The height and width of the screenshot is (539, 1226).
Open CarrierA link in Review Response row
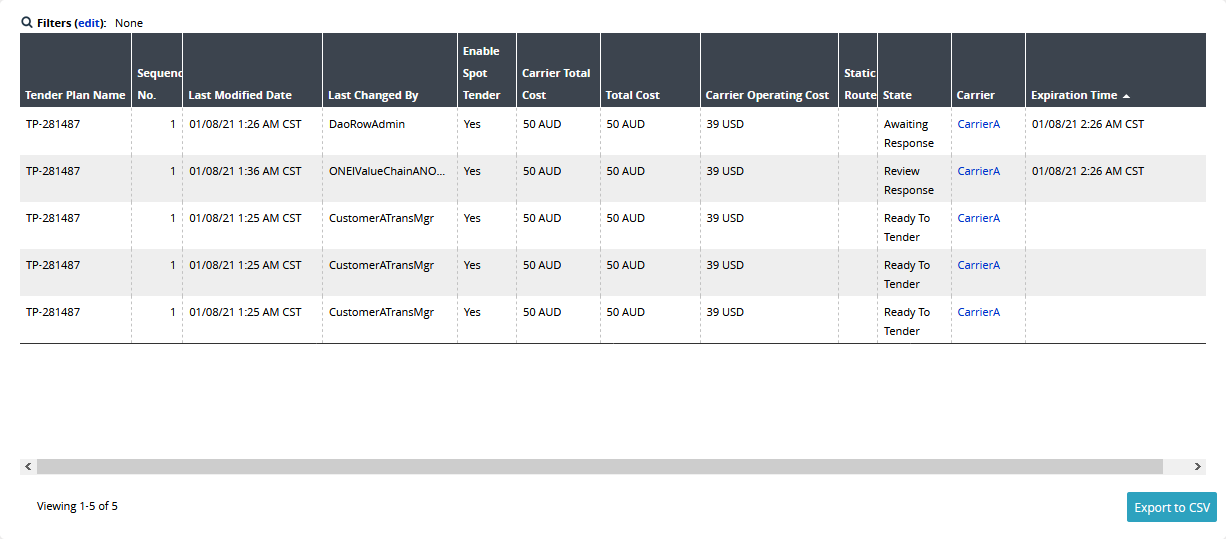979,171
